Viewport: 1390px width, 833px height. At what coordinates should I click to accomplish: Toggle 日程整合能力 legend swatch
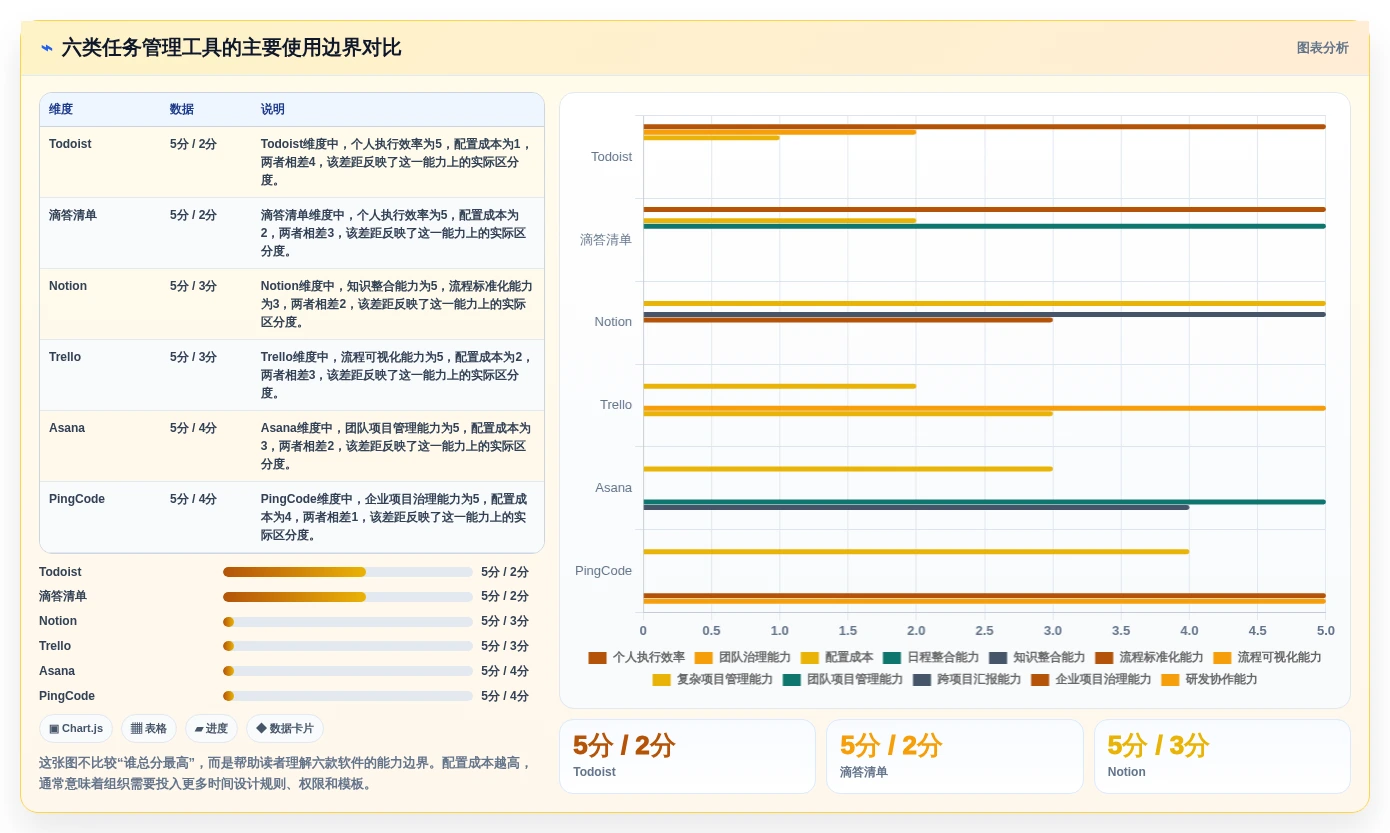coord(892,658)
